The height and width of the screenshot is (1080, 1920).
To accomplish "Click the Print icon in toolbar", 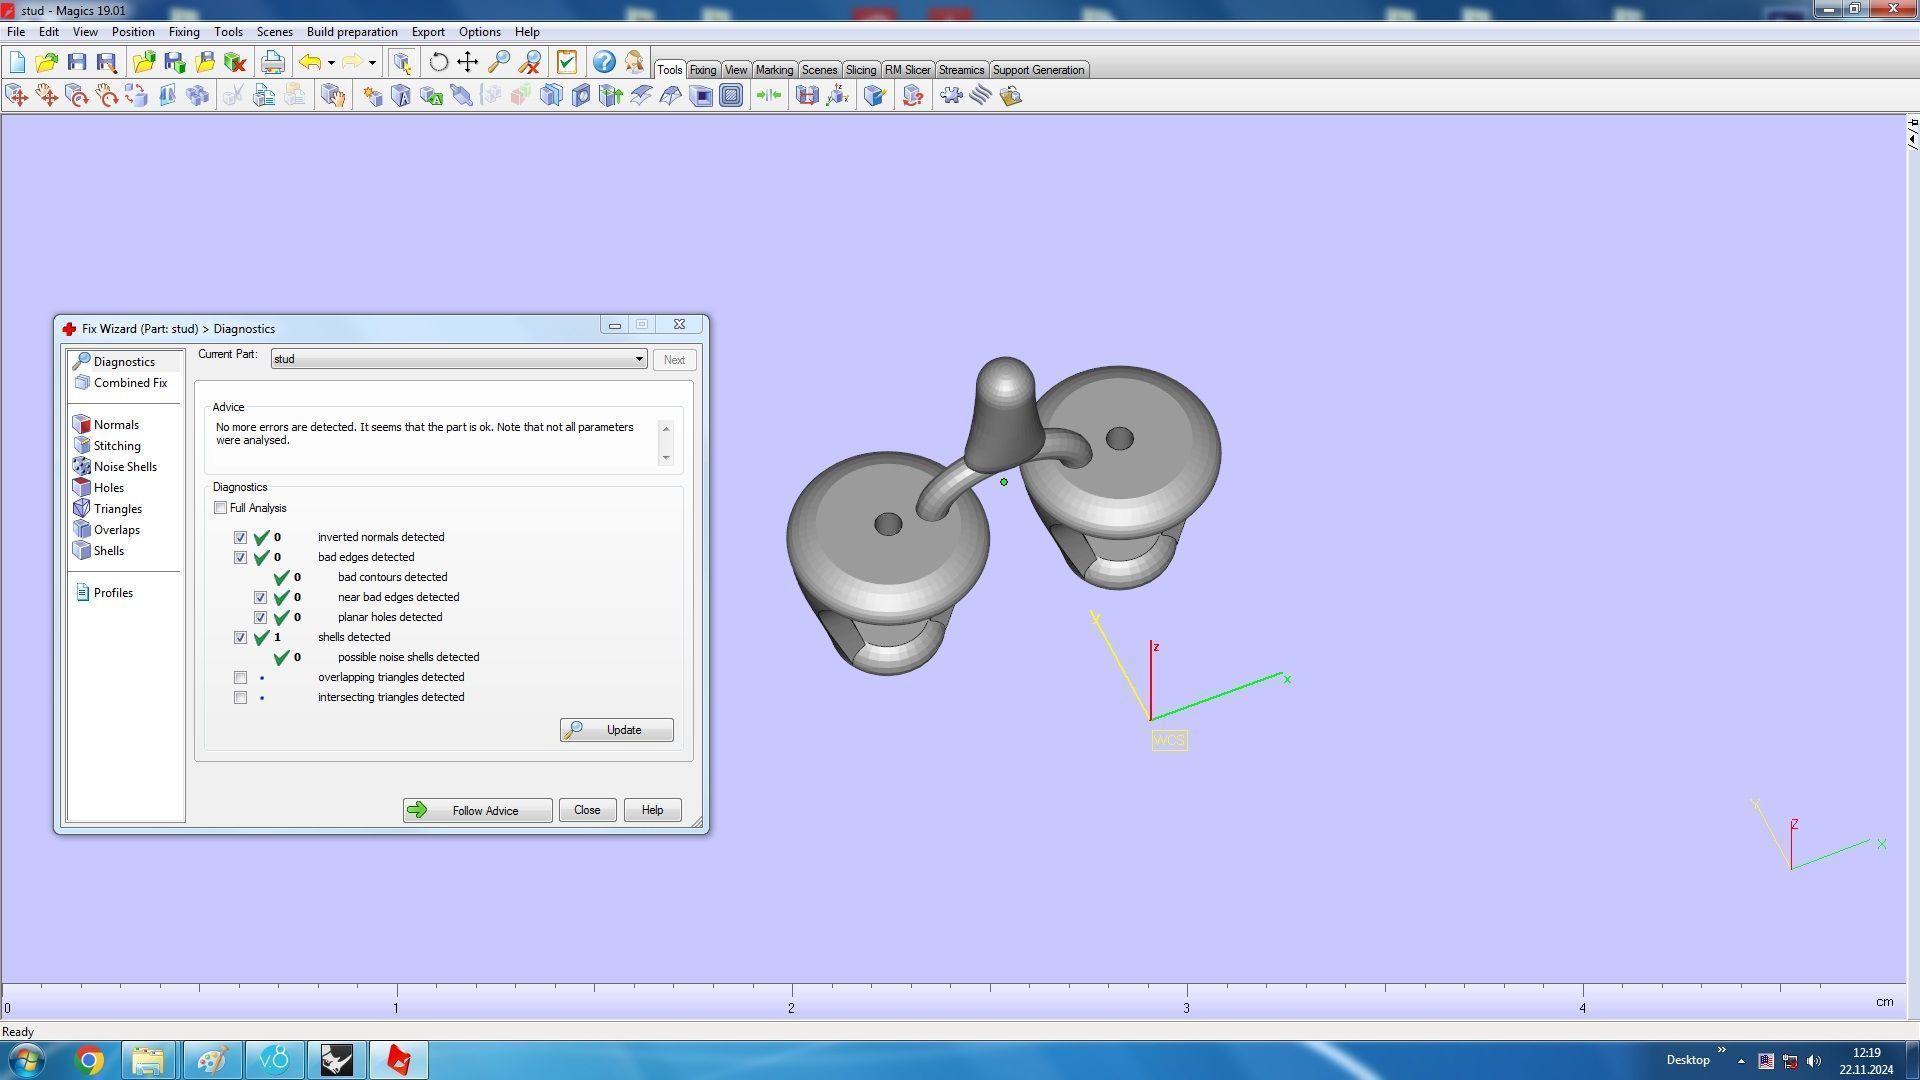I will point(272,62).
